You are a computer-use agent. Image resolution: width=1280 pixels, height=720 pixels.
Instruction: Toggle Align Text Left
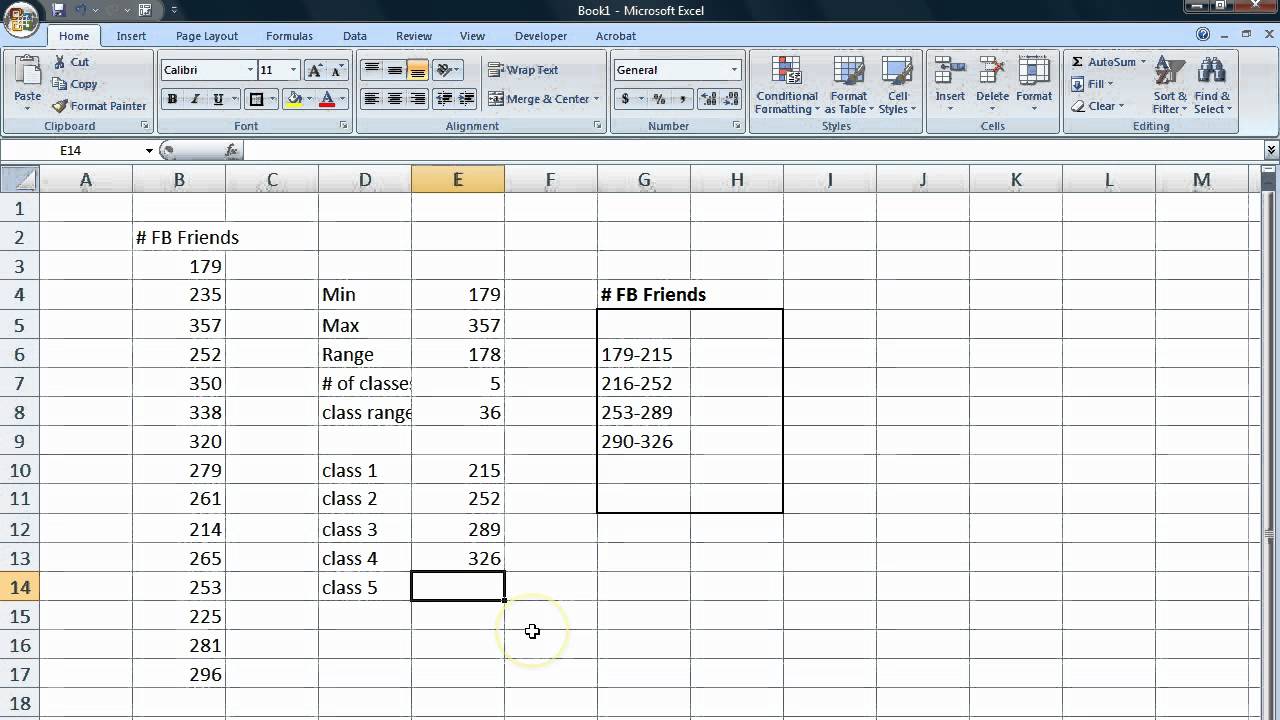372,99
